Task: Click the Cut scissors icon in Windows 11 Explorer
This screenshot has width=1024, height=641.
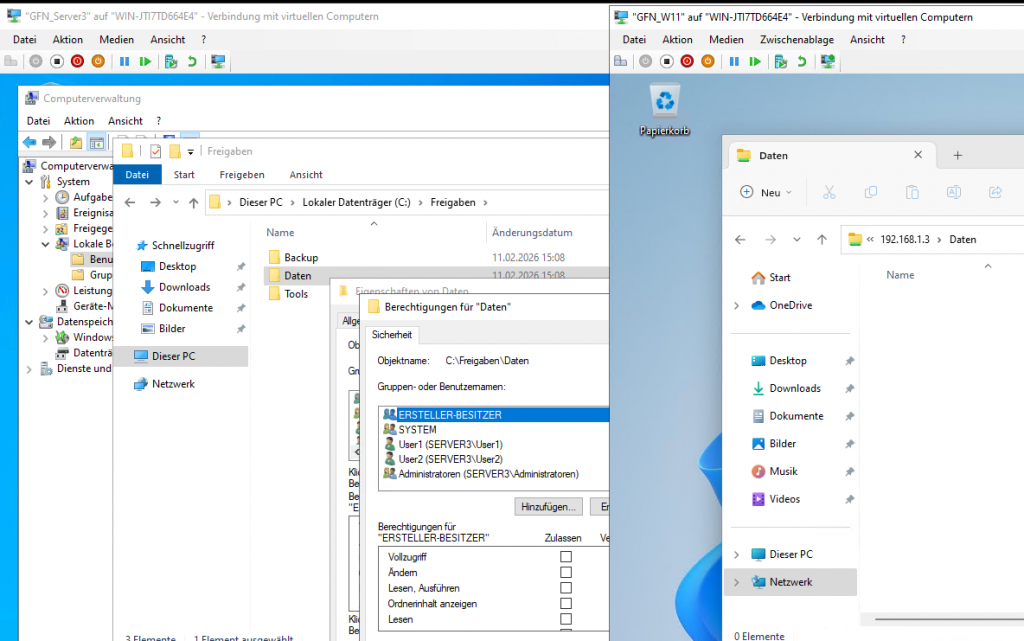Action: [829, 192]
